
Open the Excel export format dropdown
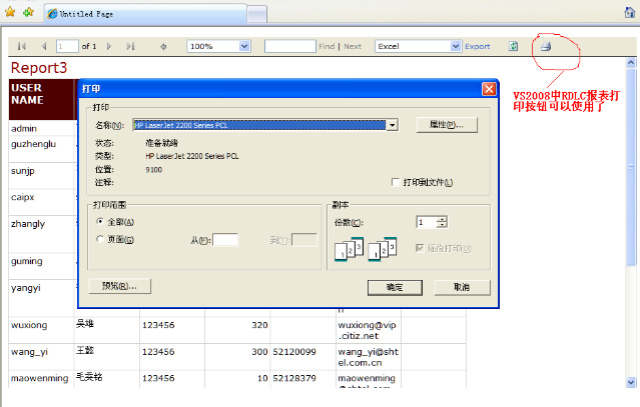click(456, 46)
